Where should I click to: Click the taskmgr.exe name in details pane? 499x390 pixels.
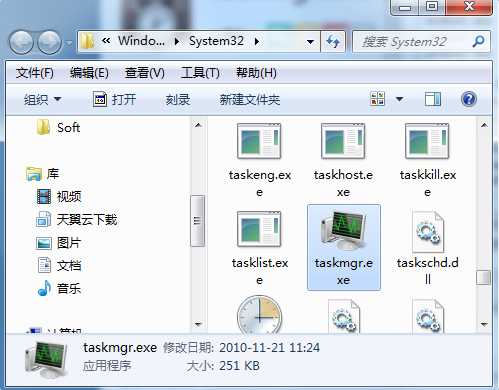point(120,348)
